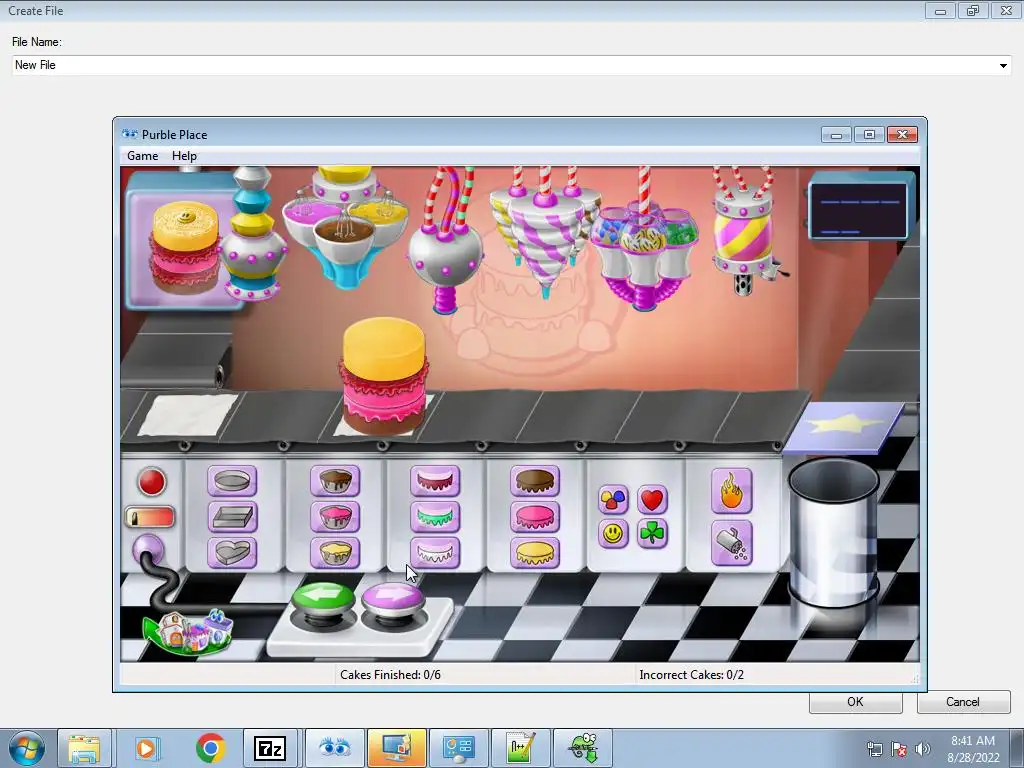Close the Purble Place window
The width and height of the screenshot is (1024, 768).
(903, 135)
